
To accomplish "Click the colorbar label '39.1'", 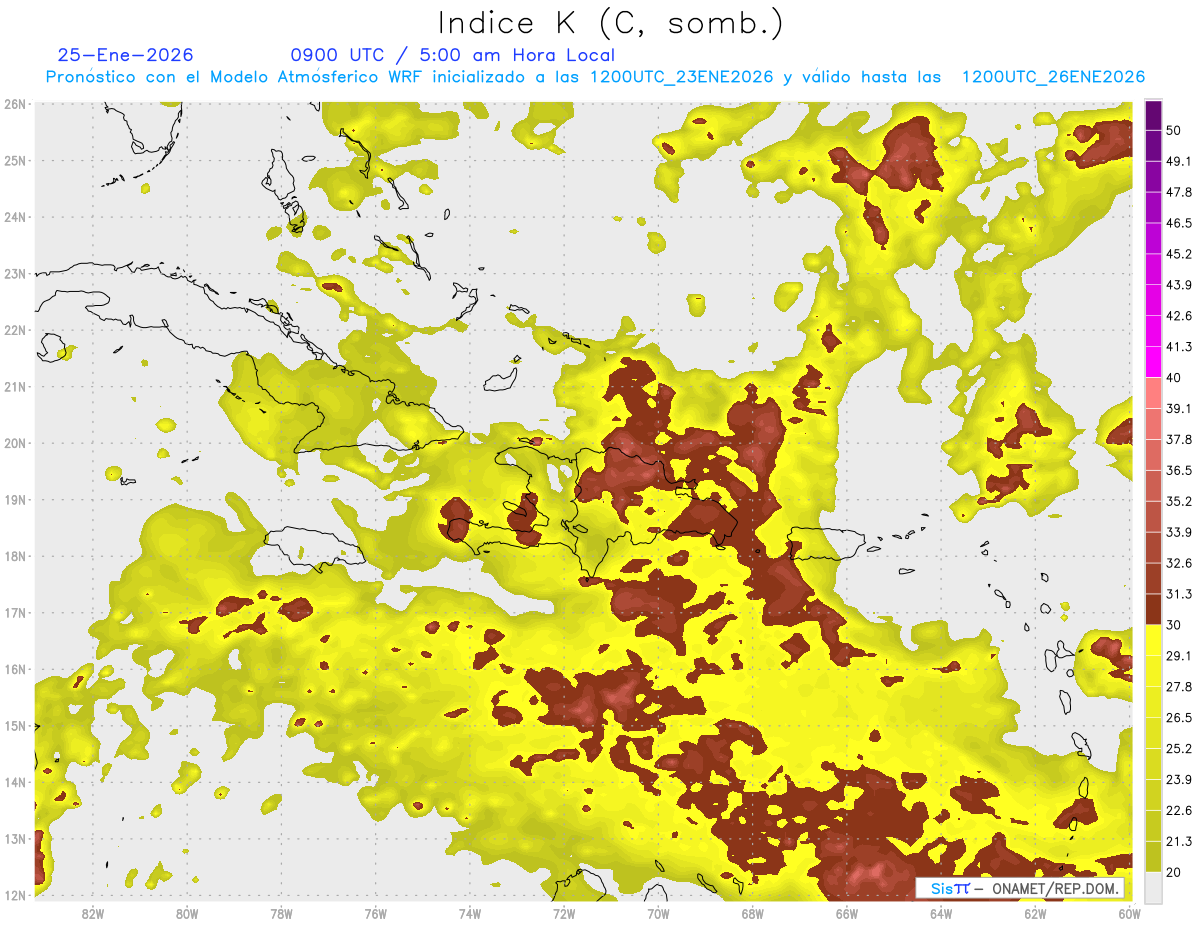I will tap(1180, 408).
